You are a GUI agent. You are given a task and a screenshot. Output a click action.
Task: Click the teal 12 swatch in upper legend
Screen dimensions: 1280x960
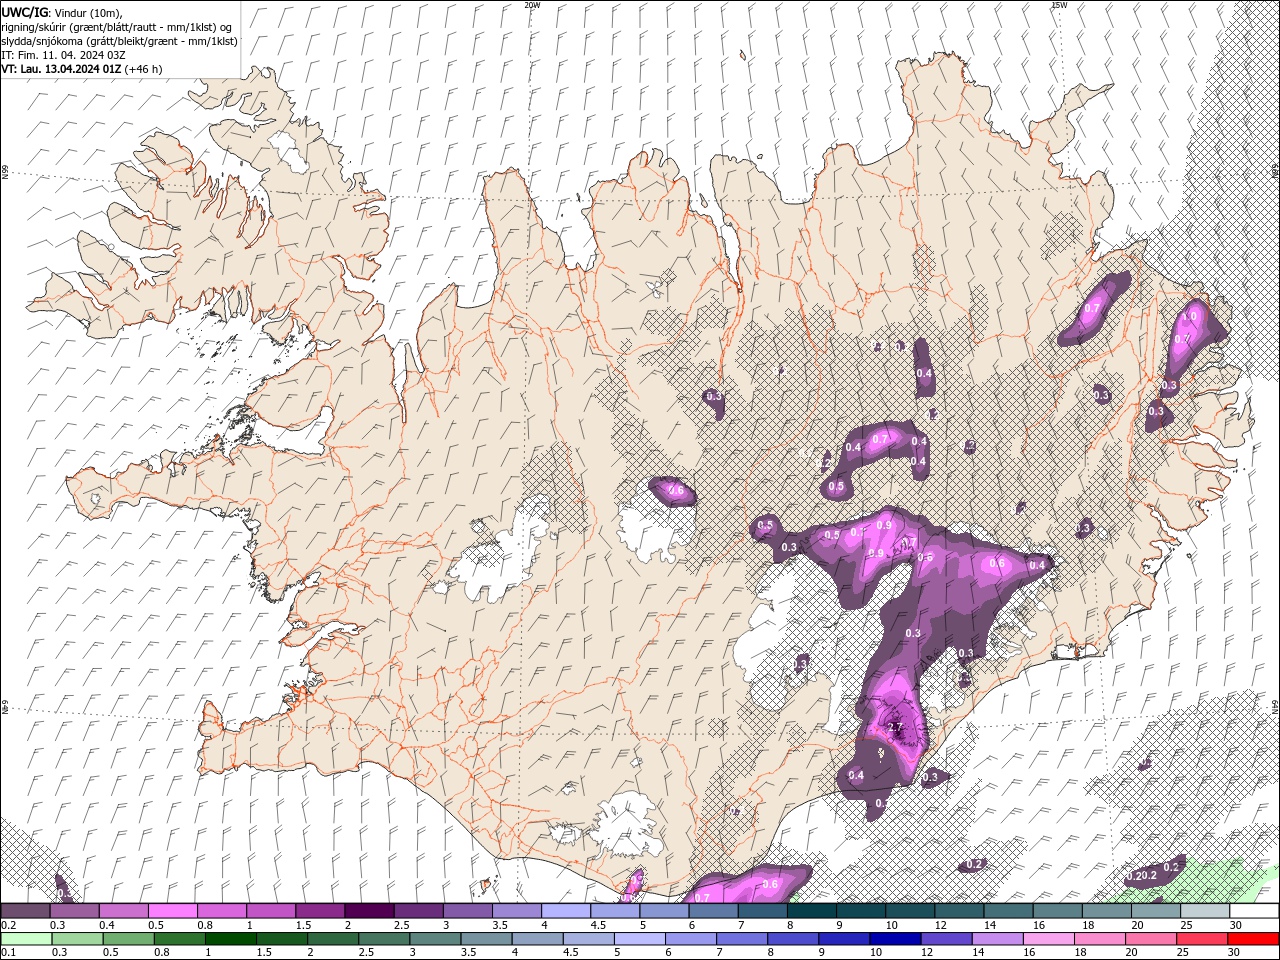tap(959, 911)
